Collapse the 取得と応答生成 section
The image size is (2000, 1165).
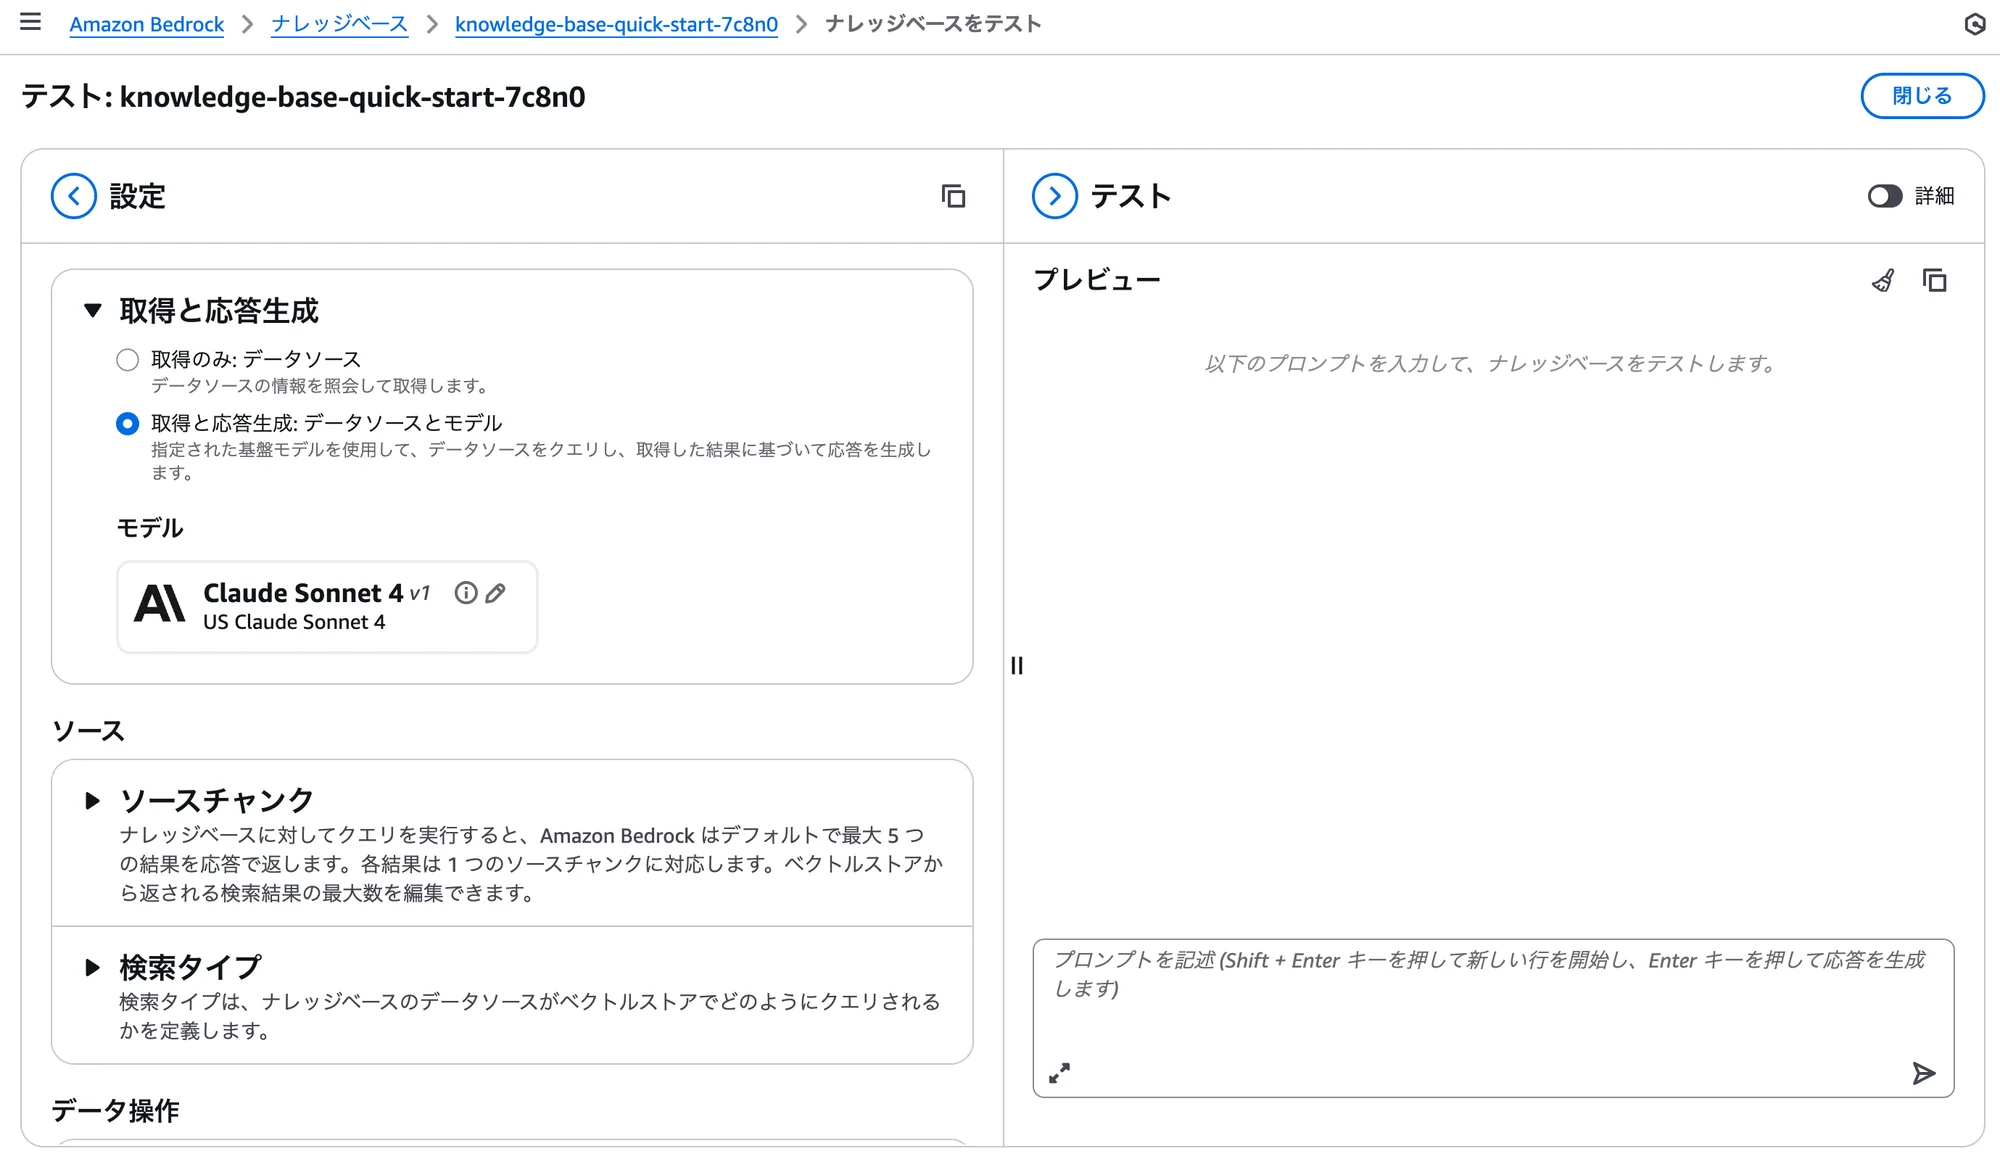click(93, 311)
